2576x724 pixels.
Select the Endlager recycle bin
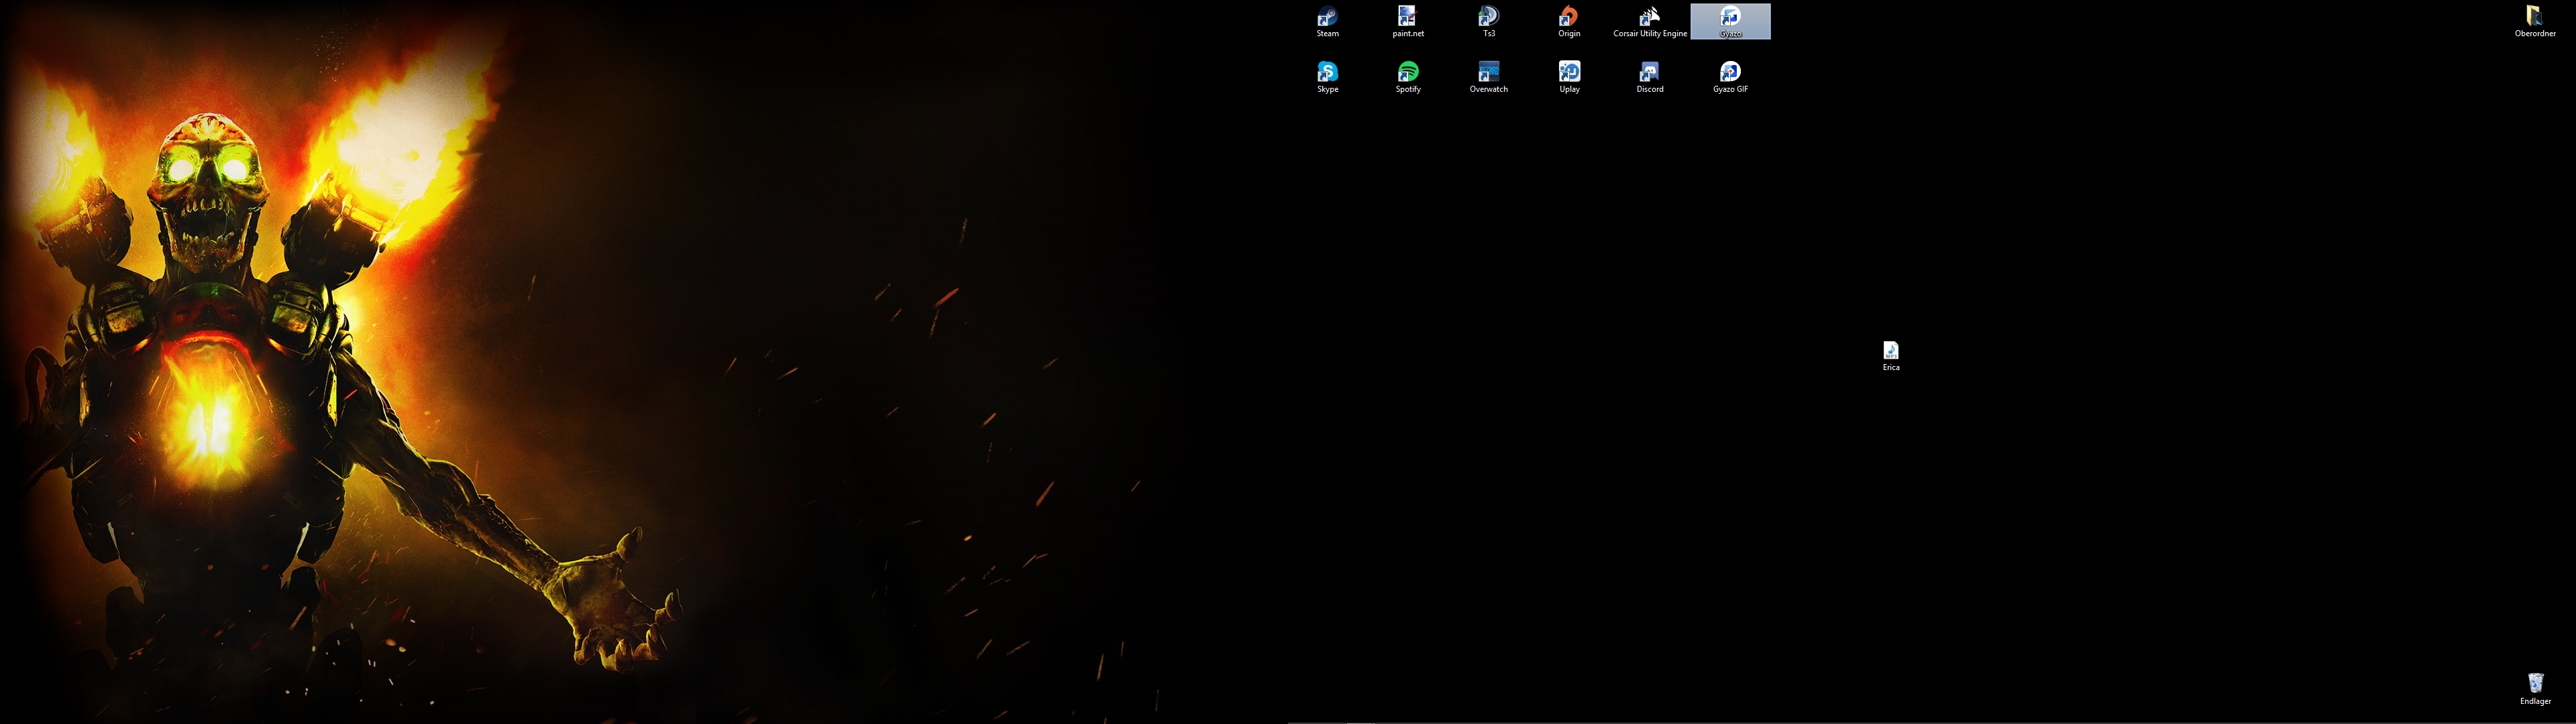(2535, 689)
